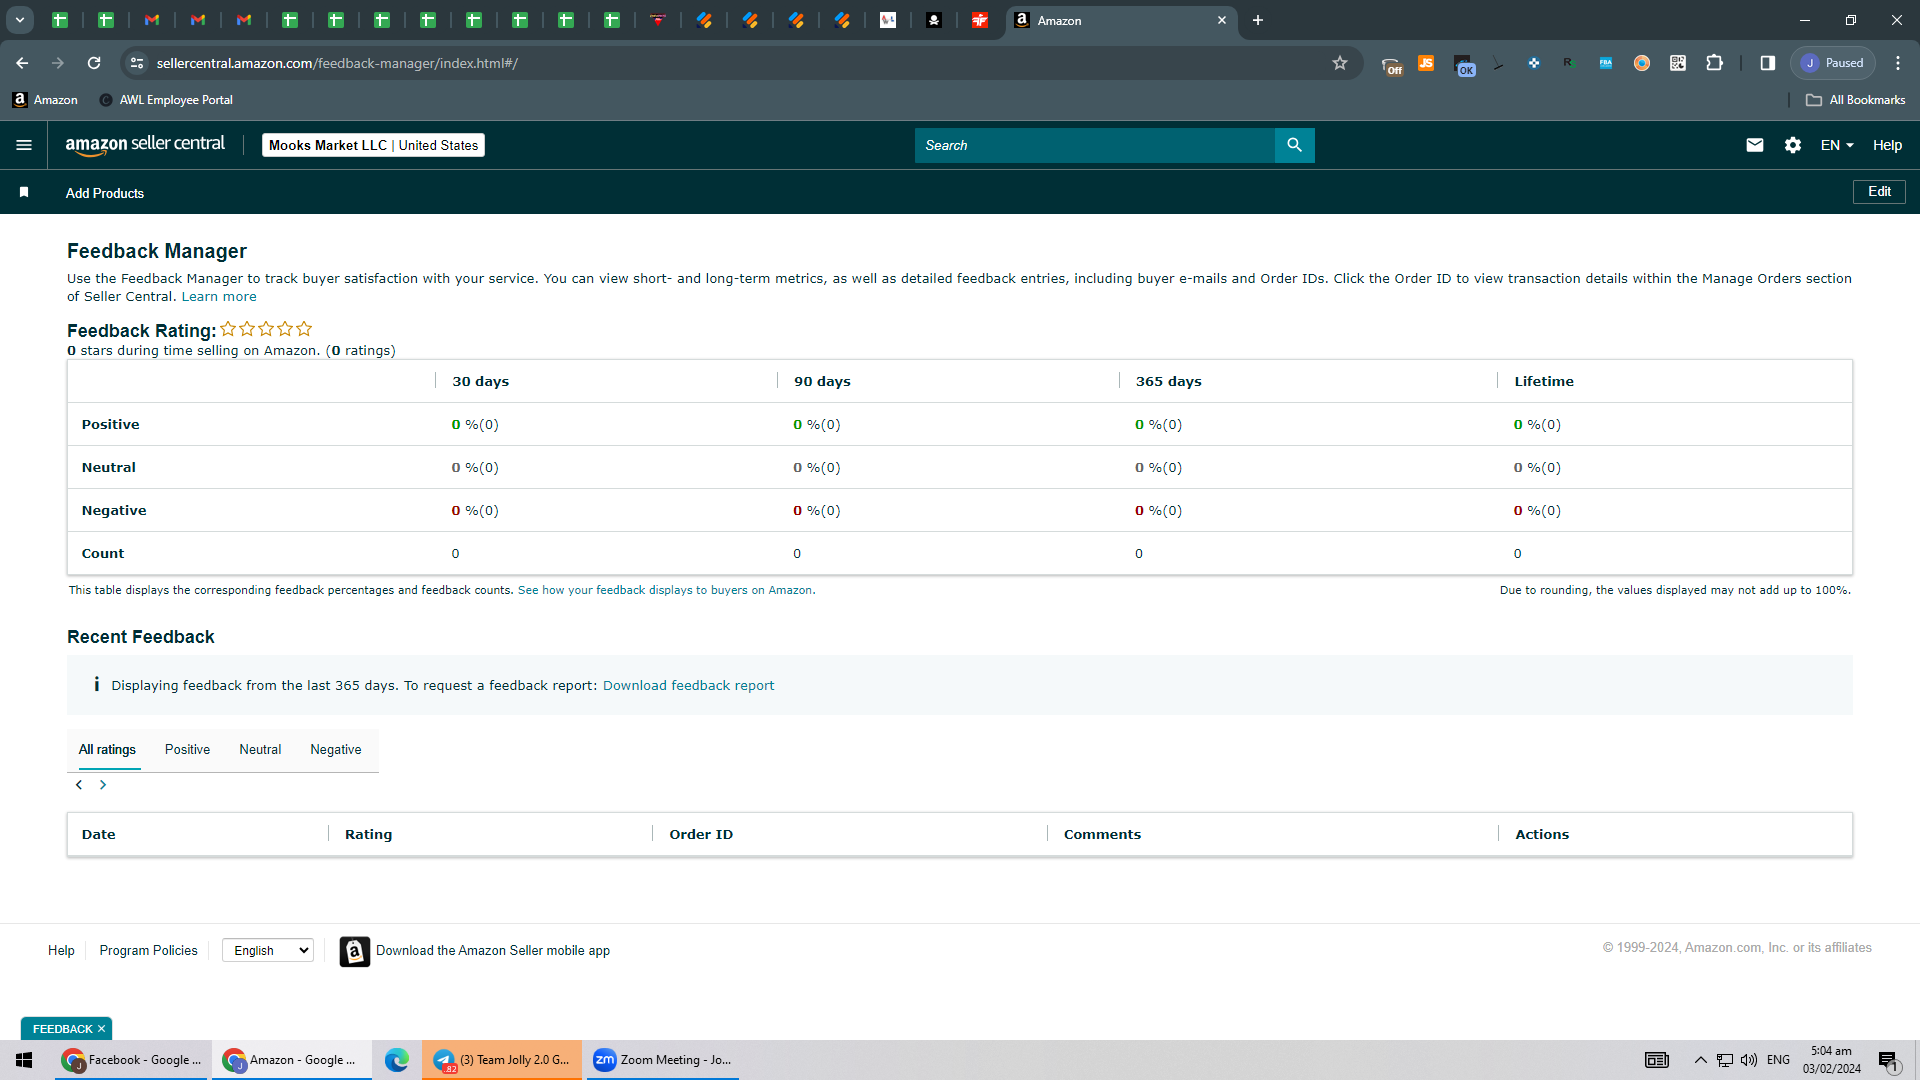Click the Seller Central search field
The width and height of the screenshot is (1920, 1080).
point(1095,145)
